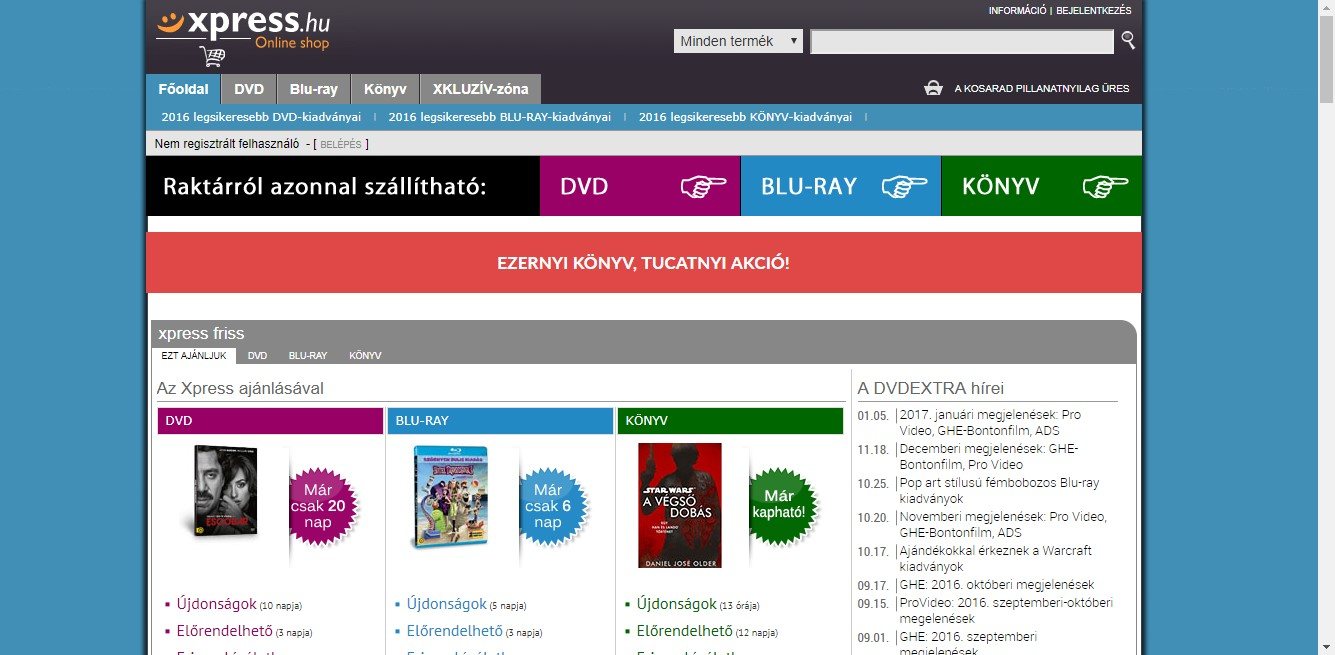Image resolution: width=1335 pixels, height=655 pixels.
Task: Open Újdonságok link in KÖNYV column
Action: pyautogui.click(x=677, y=604)
